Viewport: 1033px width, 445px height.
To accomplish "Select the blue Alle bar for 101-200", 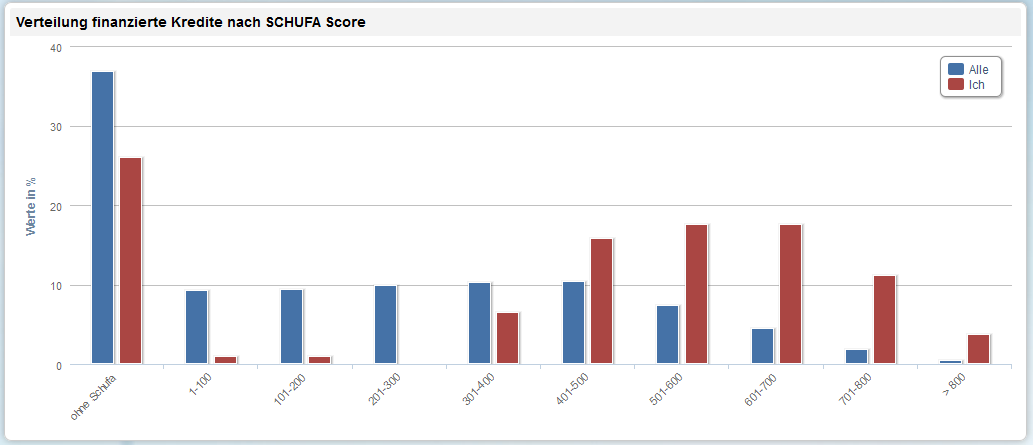I will 291,326.
